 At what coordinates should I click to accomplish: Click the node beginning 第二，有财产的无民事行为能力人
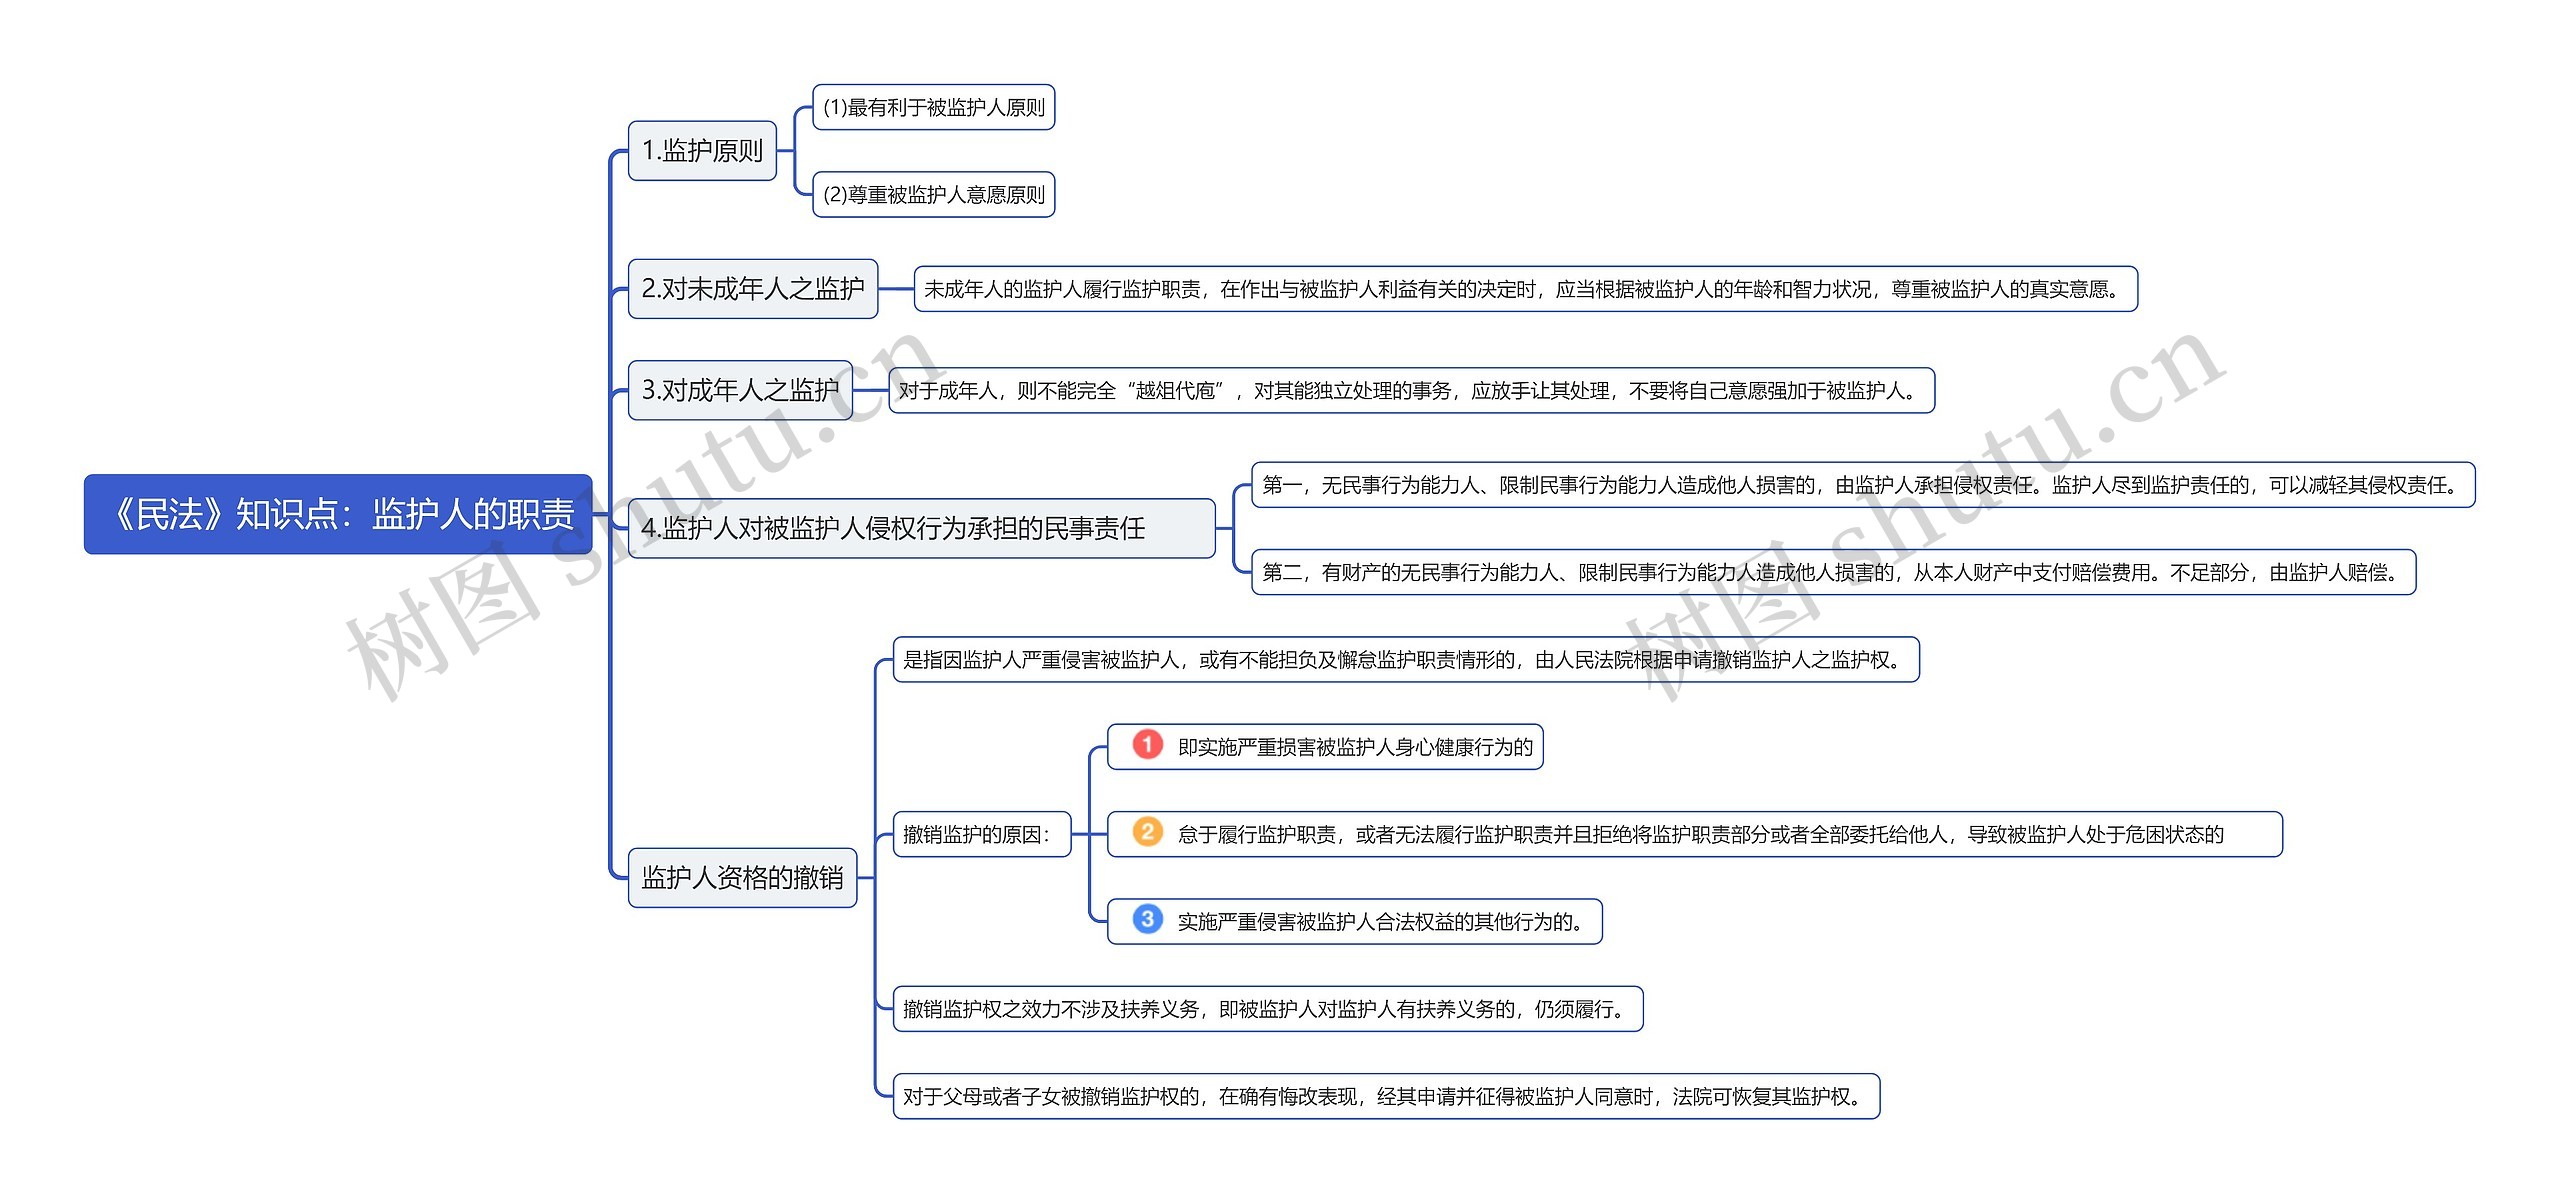coord(1834,572)
